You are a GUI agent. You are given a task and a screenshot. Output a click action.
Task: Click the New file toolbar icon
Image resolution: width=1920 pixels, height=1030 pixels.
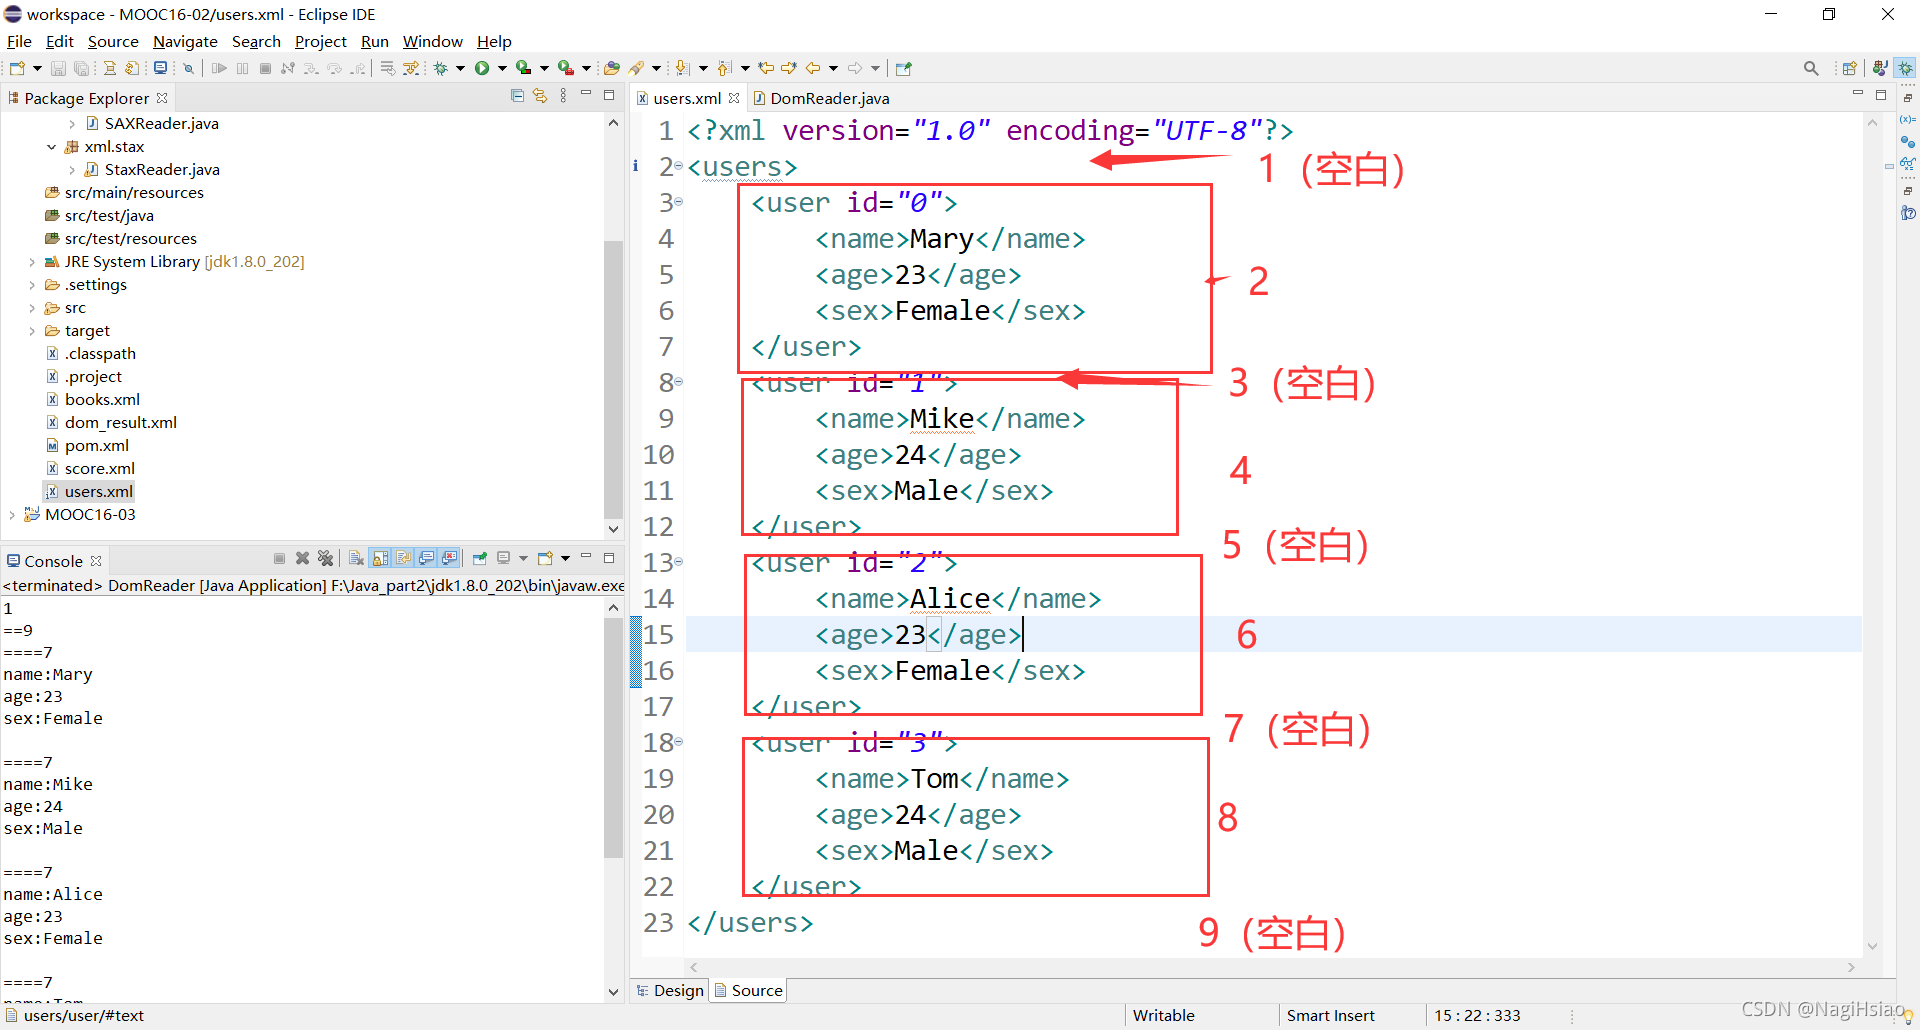17,68
